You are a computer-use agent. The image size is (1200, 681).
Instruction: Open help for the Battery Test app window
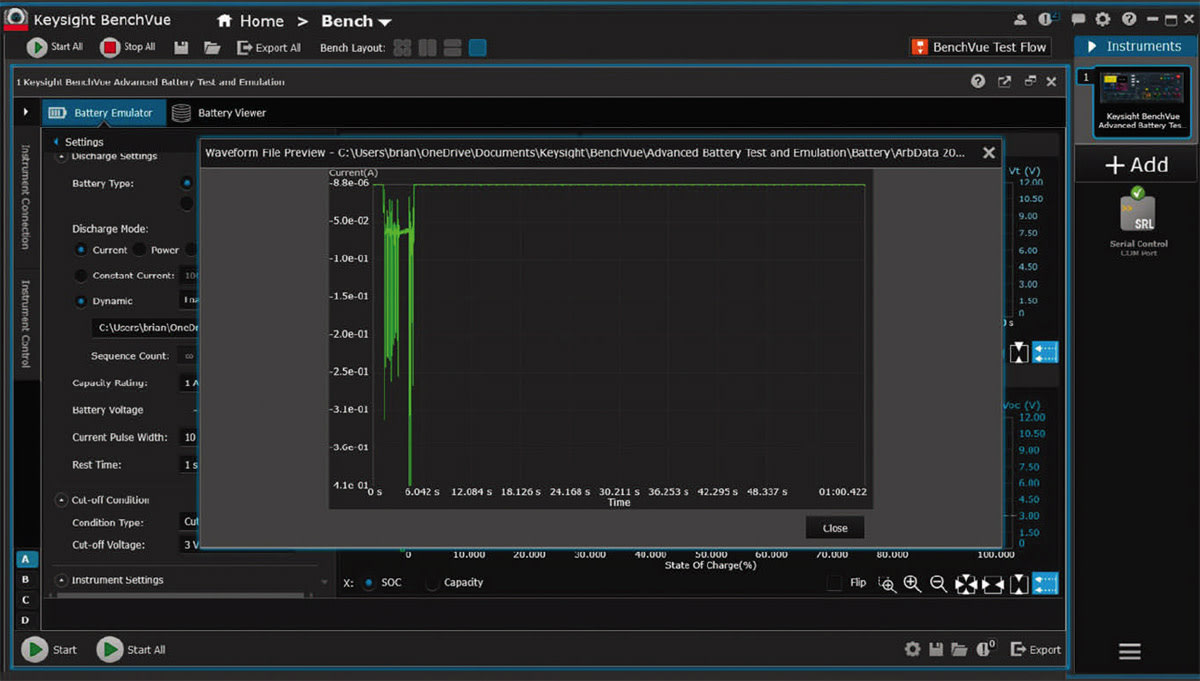coord(978,82)
